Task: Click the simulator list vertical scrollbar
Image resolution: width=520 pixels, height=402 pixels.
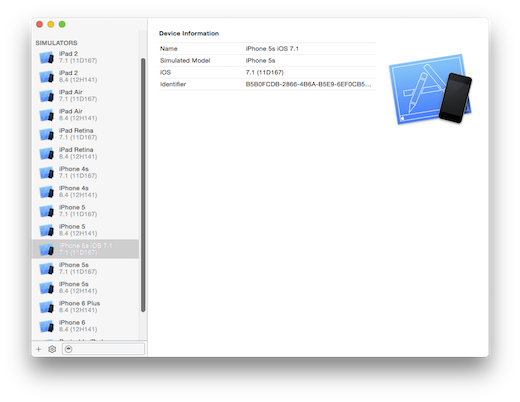Action: pyautogui.click(x=143, y=185)
